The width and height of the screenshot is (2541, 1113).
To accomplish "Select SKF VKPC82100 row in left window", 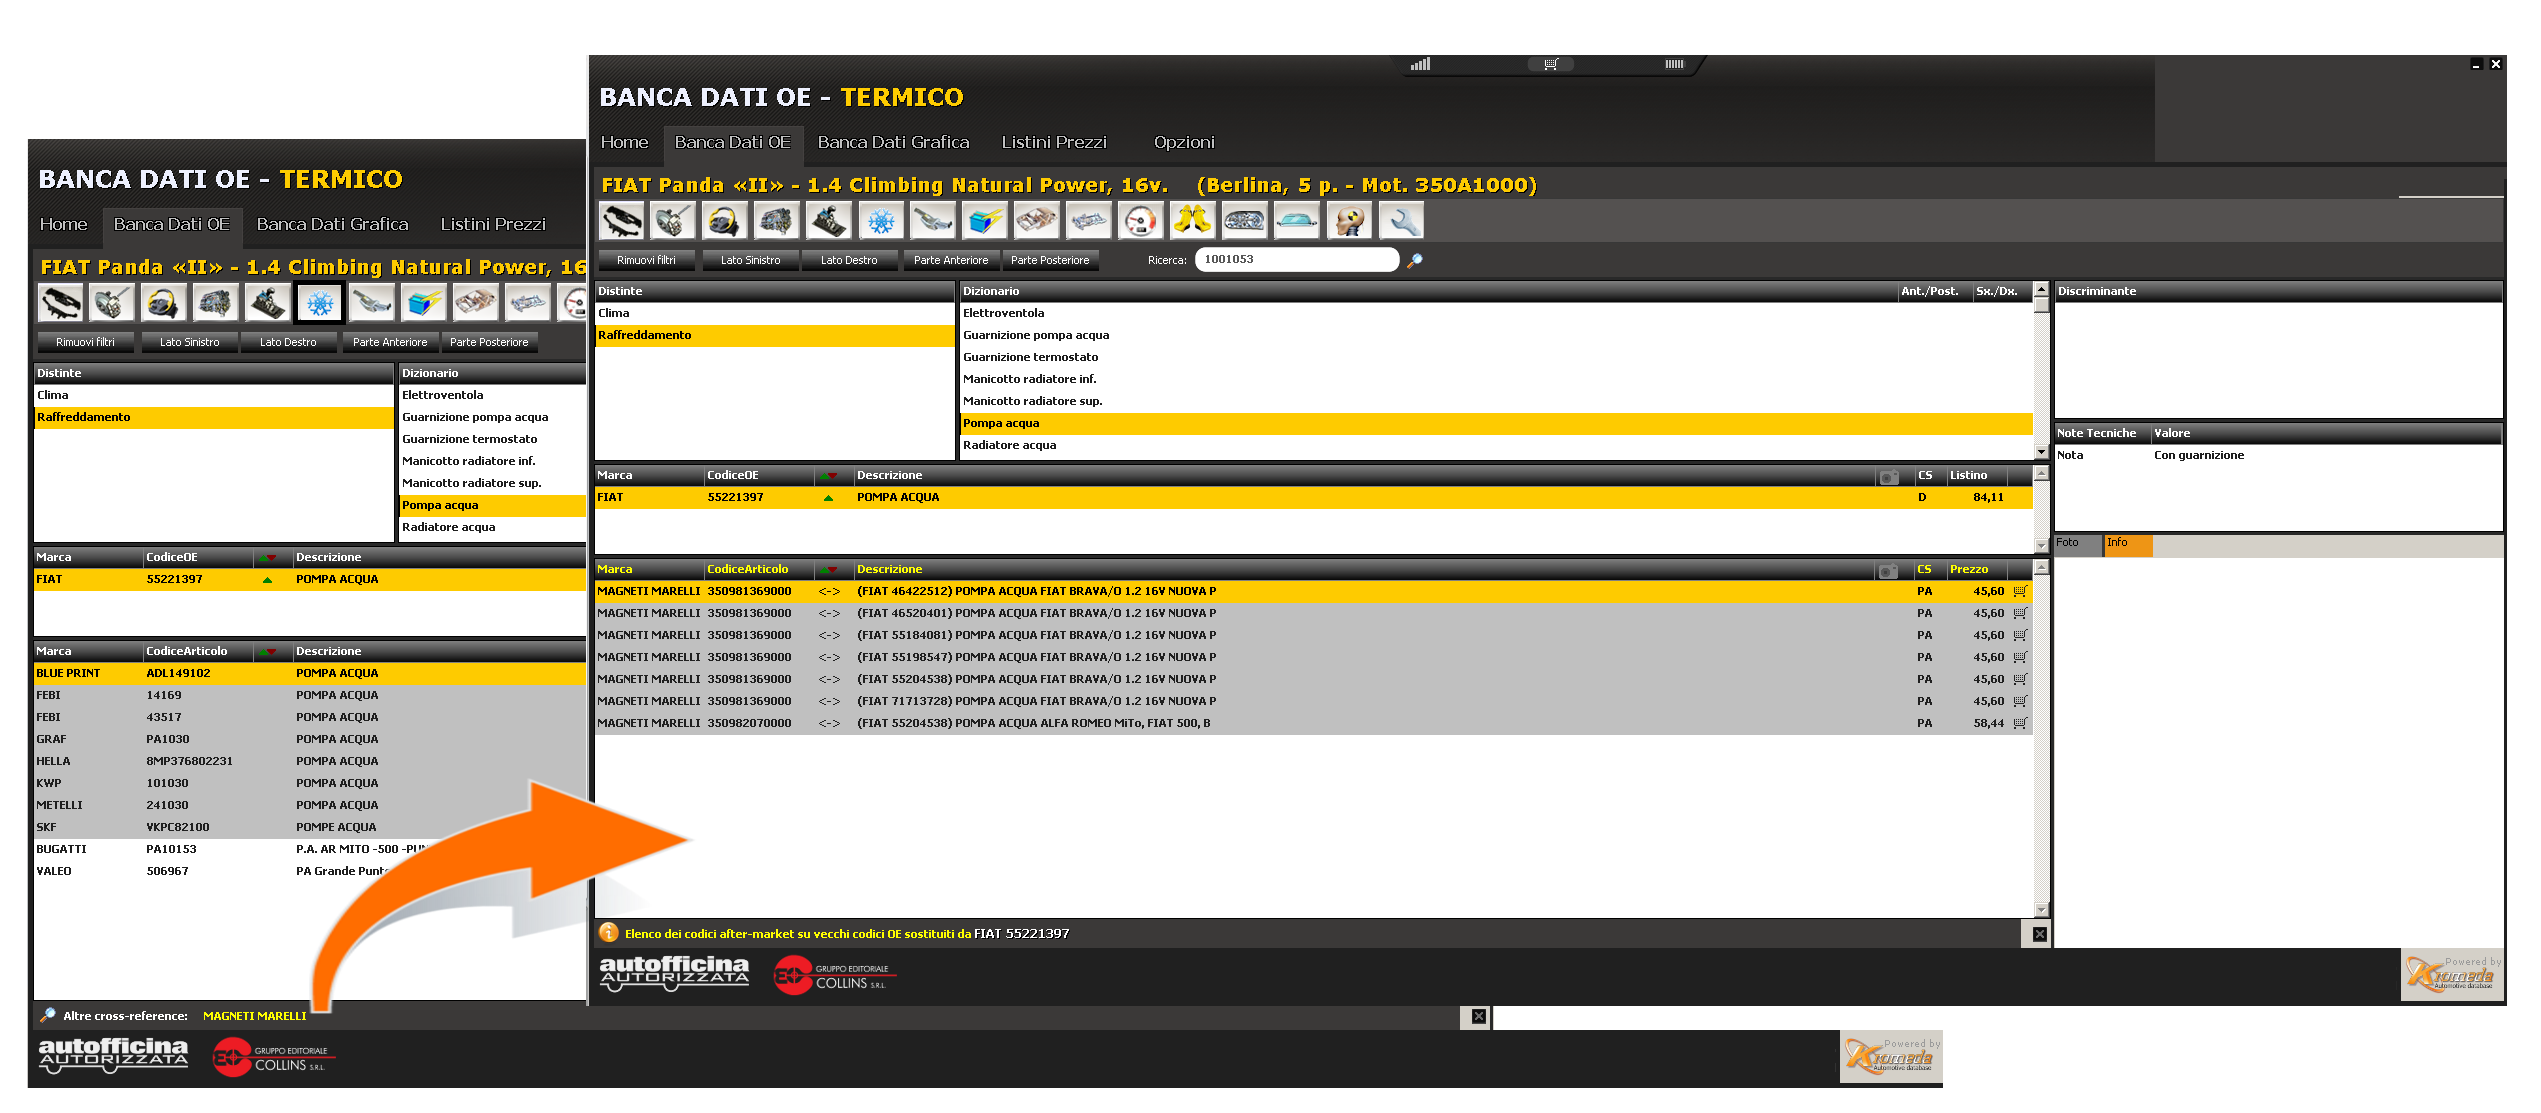I will (x=309, y=827).
